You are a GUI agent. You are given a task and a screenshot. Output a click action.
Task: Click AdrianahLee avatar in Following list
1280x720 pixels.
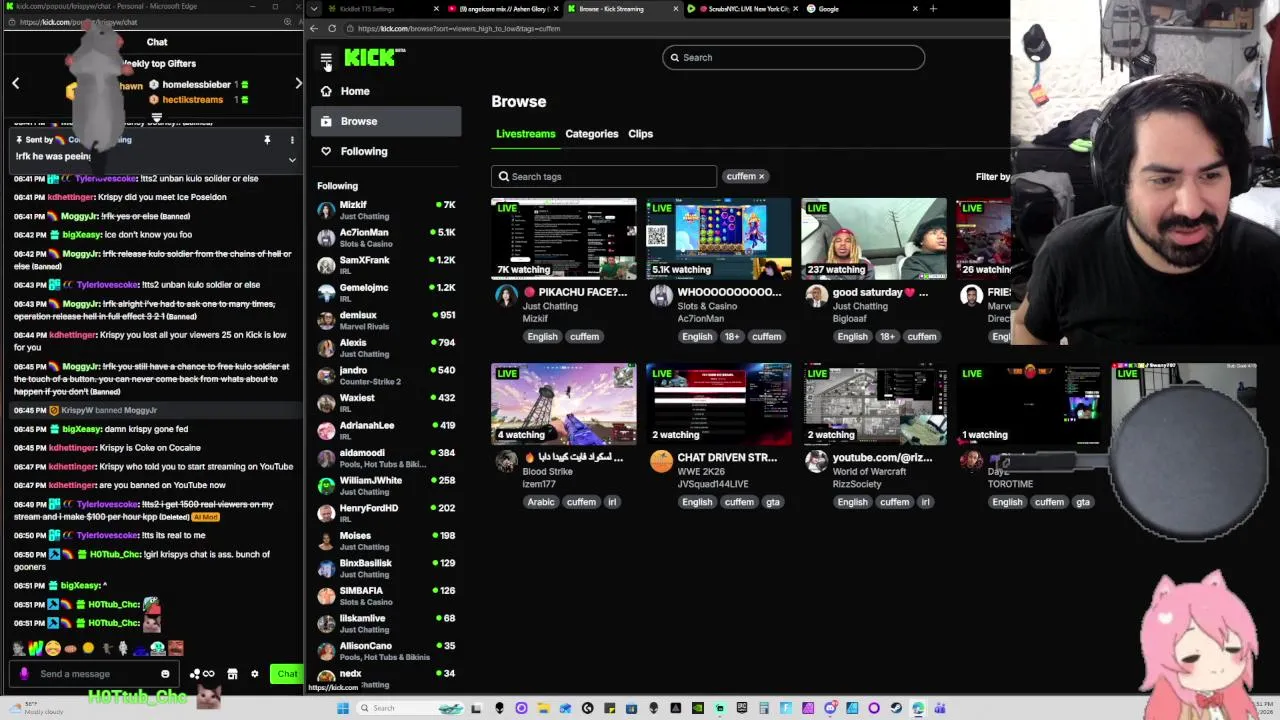(326, 431)
